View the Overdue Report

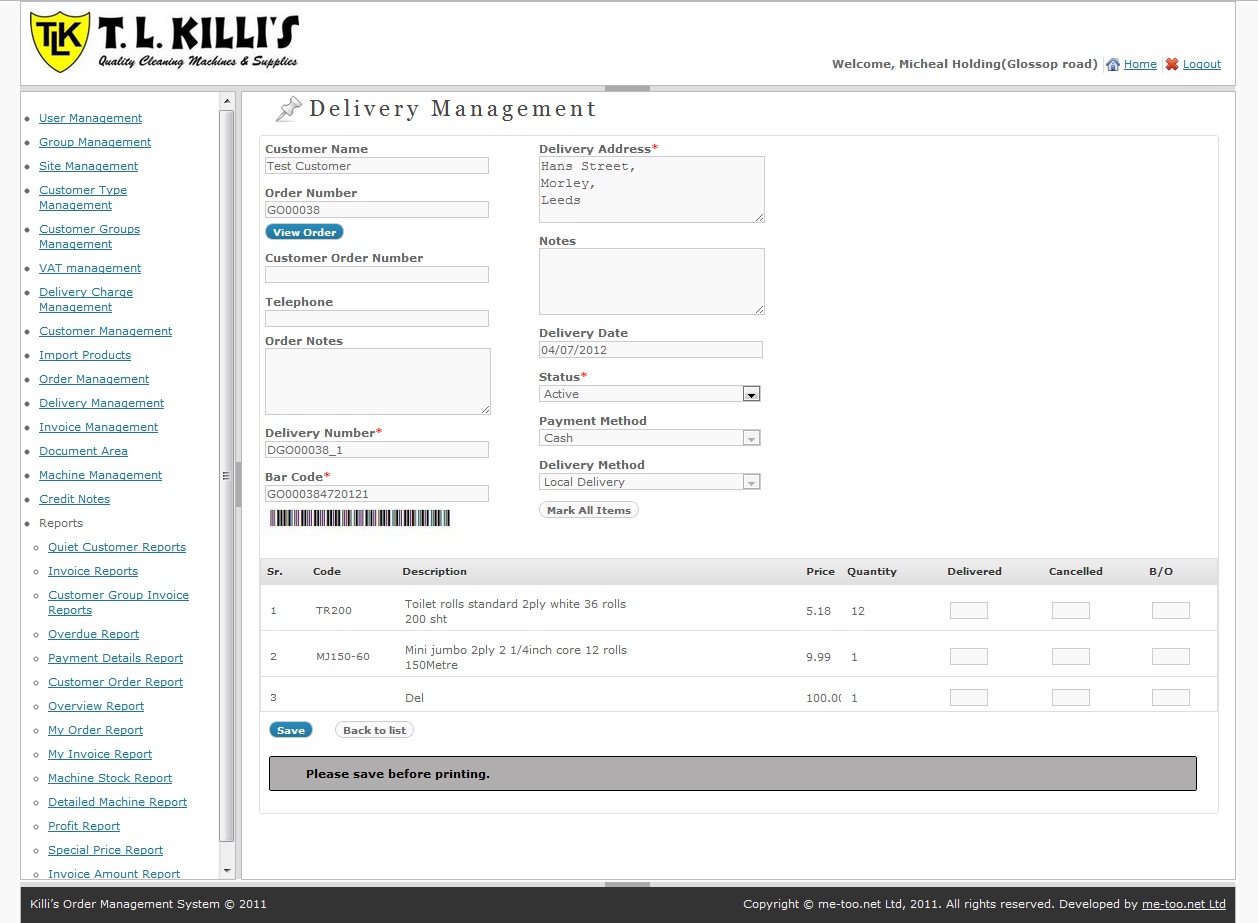(x=93, y=634)
